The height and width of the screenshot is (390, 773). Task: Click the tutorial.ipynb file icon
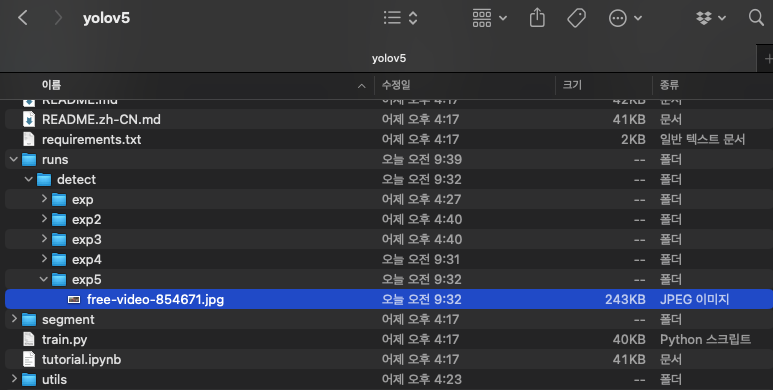[x=29, y=359]
